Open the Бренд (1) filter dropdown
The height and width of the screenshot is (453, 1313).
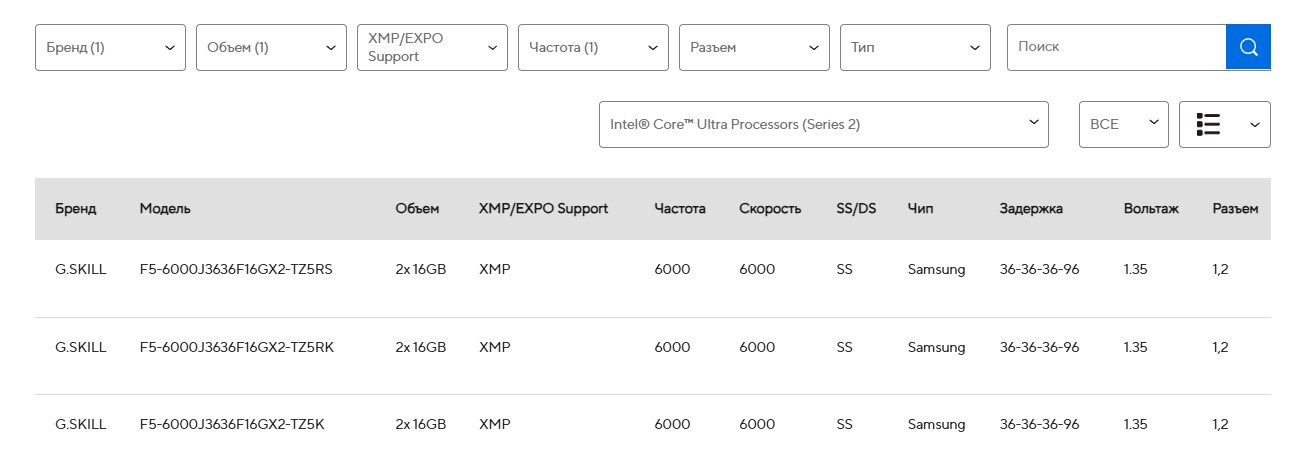point(110,47)
